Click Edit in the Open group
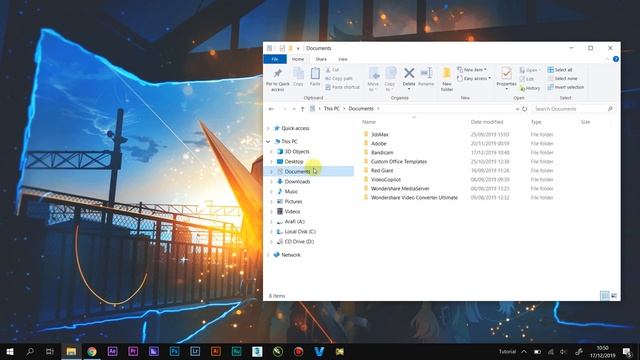The height and width of the screenshot is (360, 640). [x=527, y=79]
